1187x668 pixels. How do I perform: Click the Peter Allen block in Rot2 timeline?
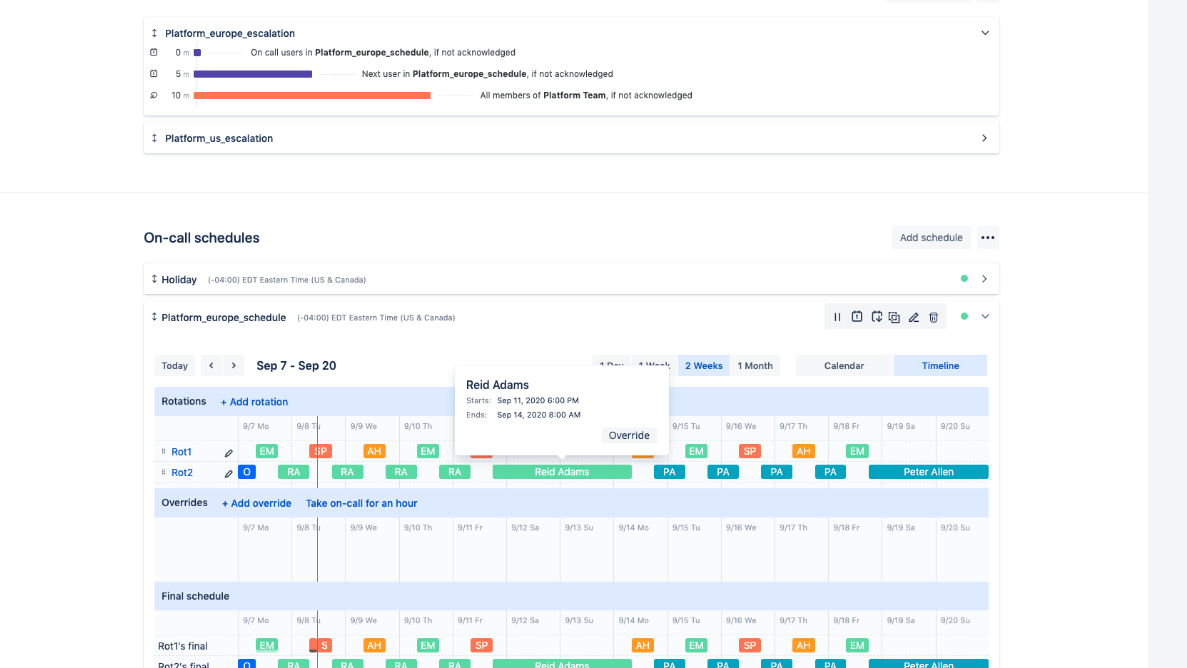click(928, 472)
